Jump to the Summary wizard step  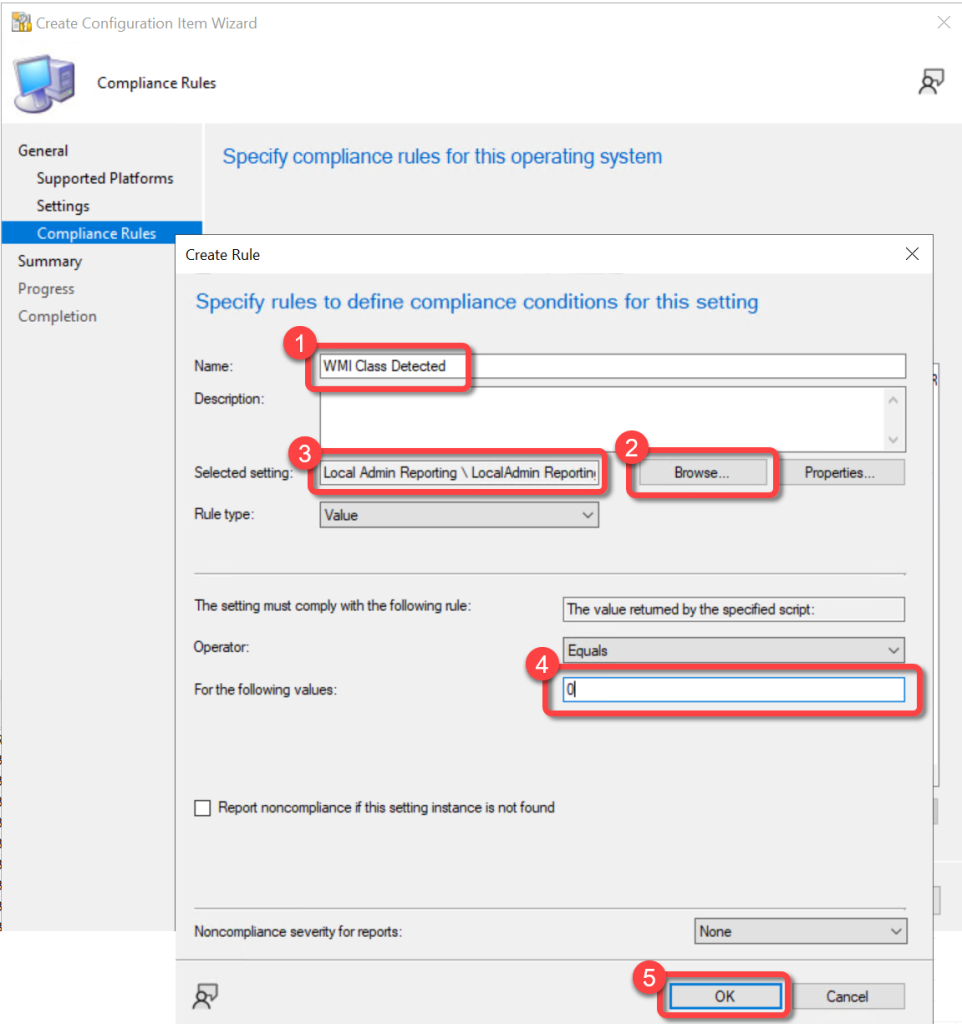[50, 261]
